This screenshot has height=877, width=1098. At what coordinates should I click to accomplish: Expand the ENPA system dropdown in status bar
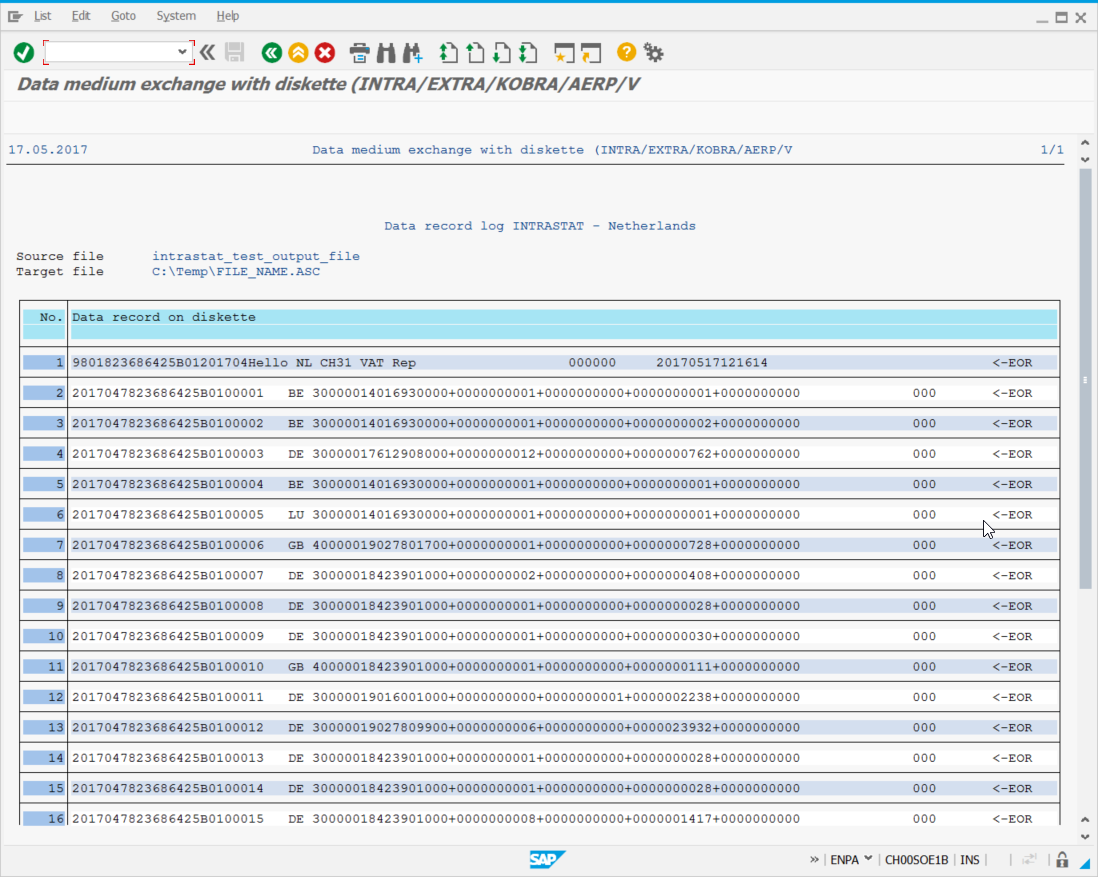click(x=868, y=859)
